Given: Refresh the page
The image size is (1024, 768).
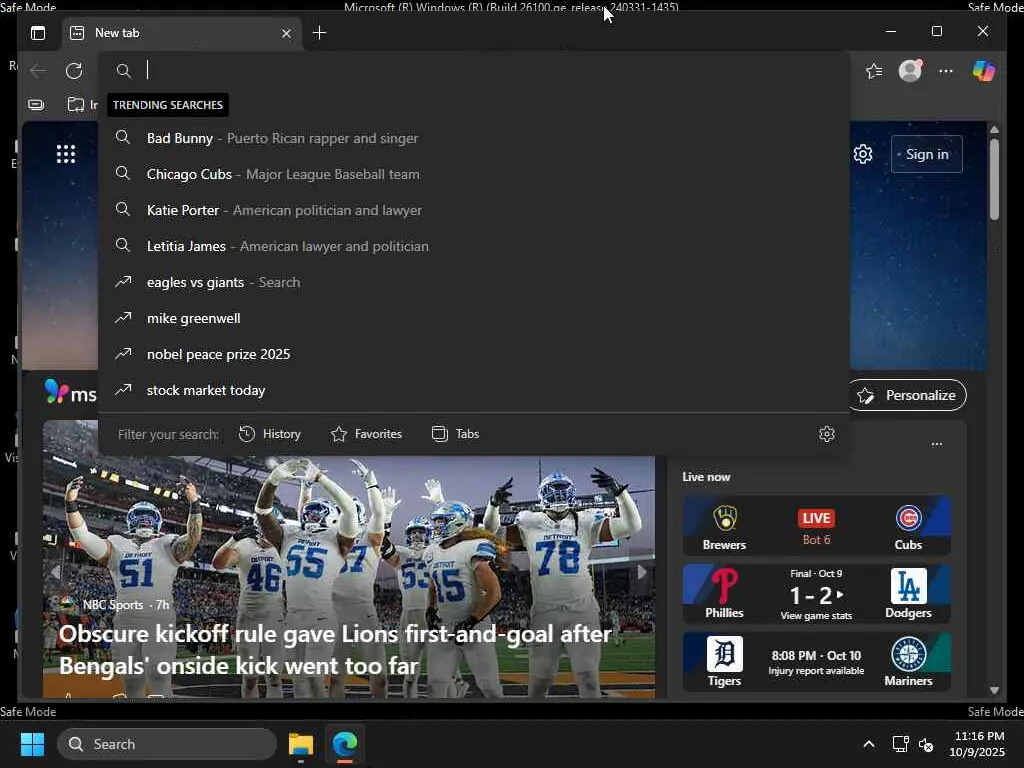Looking at the screenshot, I should click(74, 71).
